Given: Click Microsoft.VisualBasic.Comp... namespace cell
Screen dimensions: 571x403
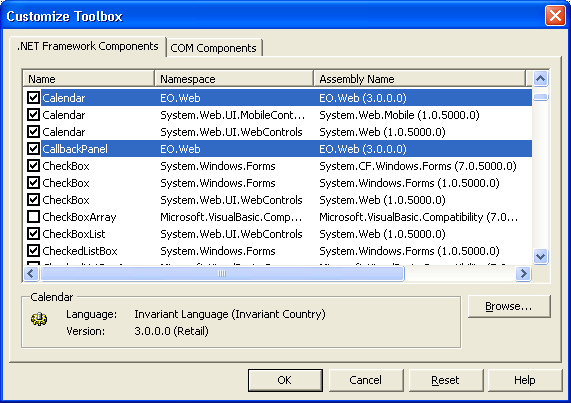Looking at the screenshot, I should tap(231, 217).
